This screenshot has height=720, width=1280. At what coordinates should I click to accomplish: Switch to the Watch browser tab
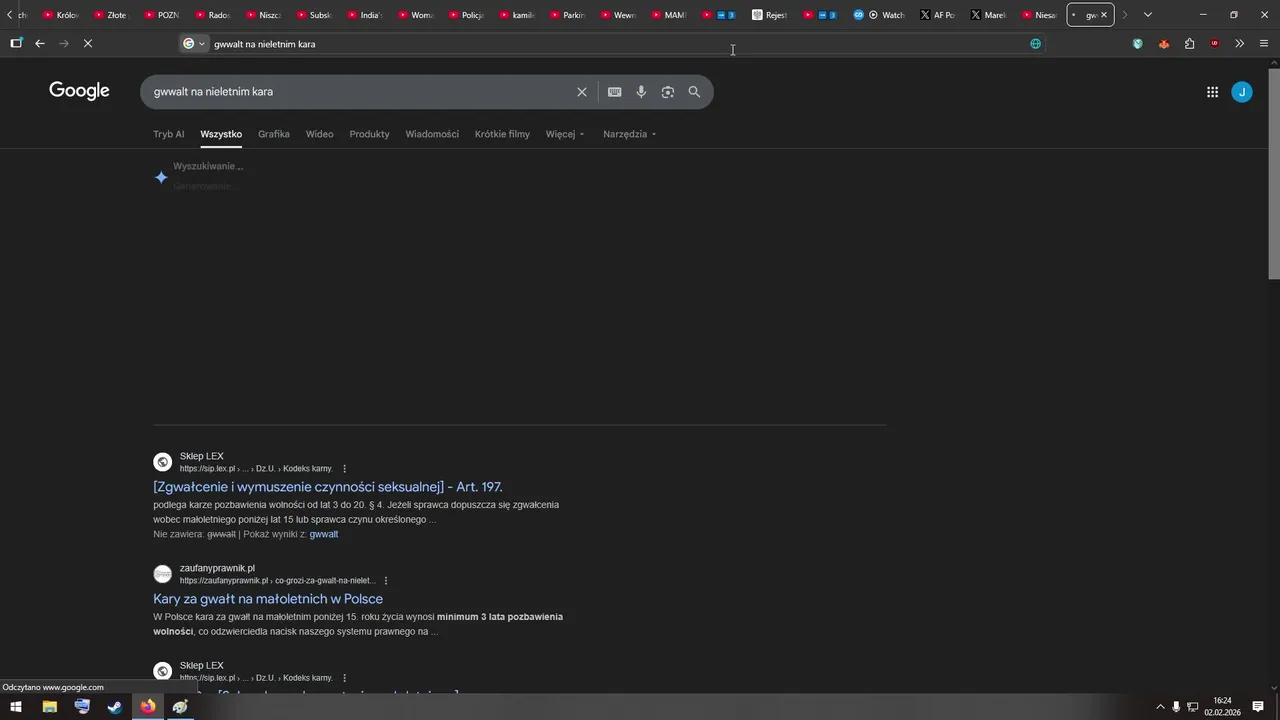pos(880,15)
